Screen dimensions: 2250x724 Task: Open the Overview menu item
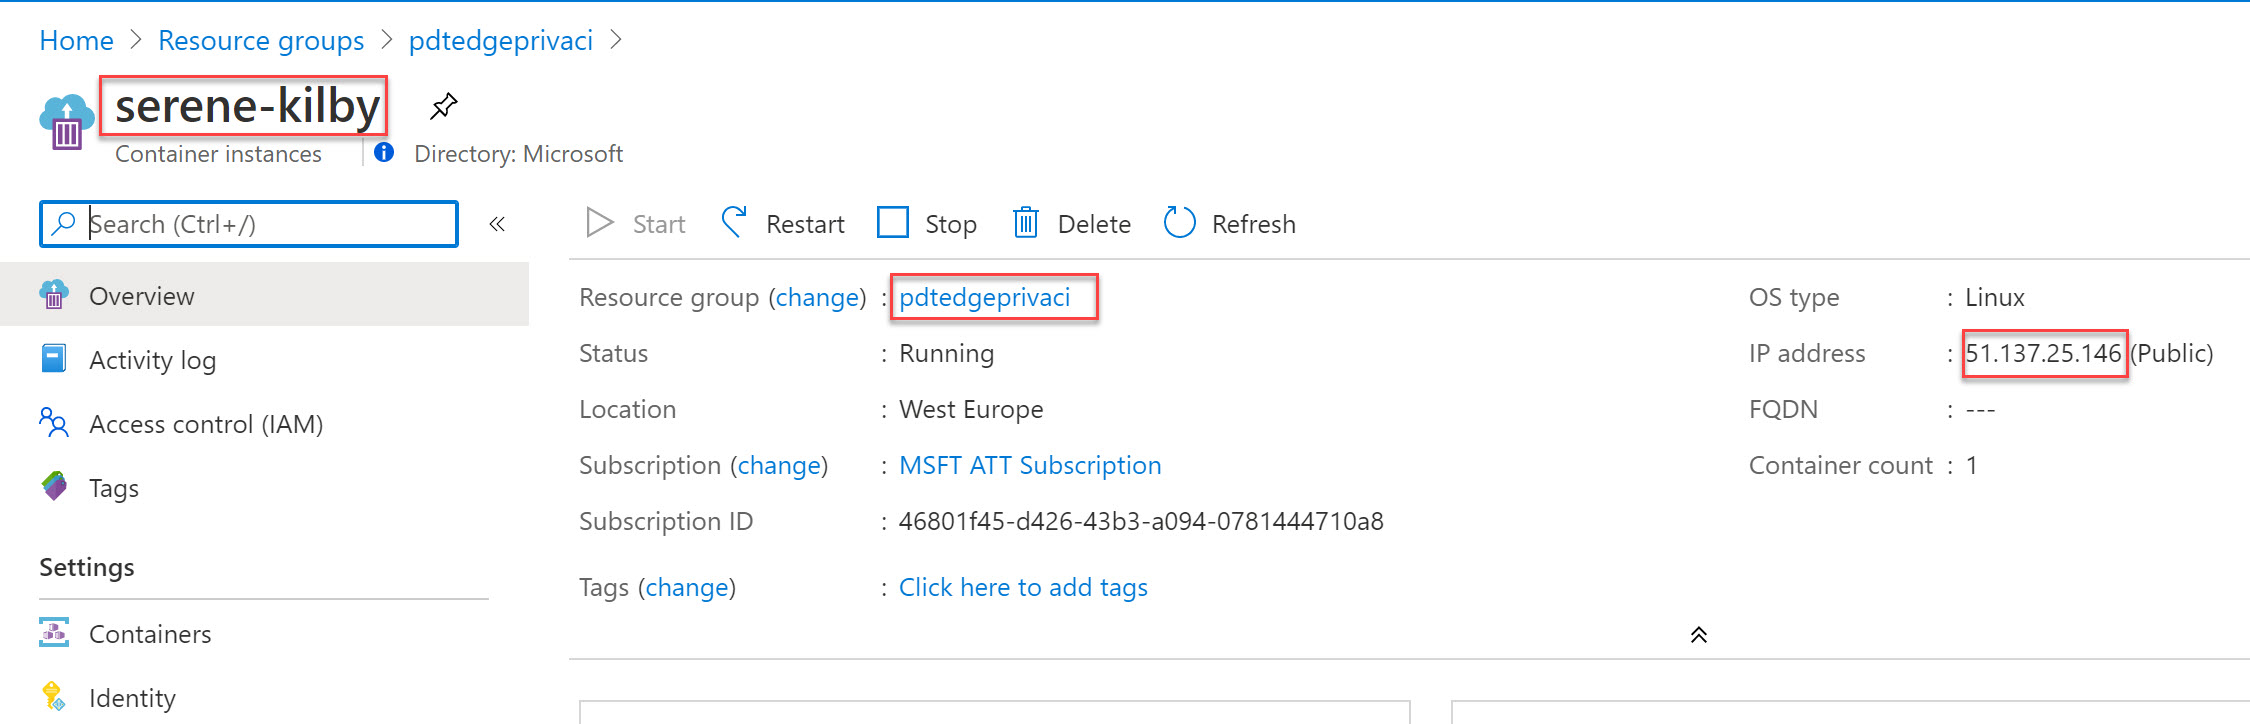141,296
